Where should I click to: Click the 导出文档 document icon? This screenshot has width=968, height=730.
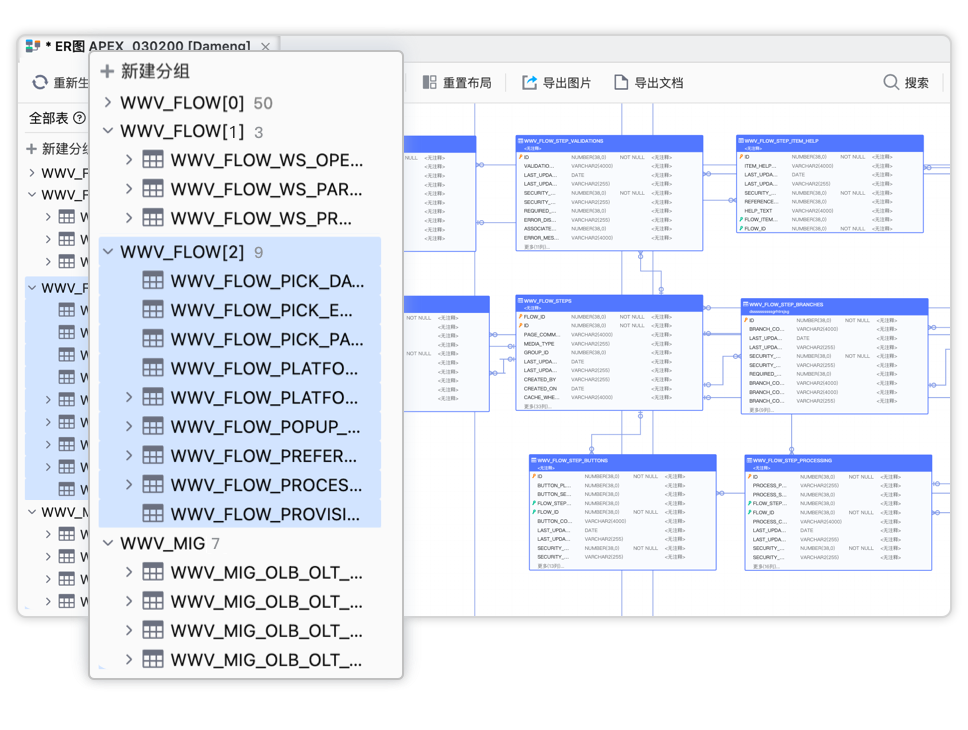(621, 82)
